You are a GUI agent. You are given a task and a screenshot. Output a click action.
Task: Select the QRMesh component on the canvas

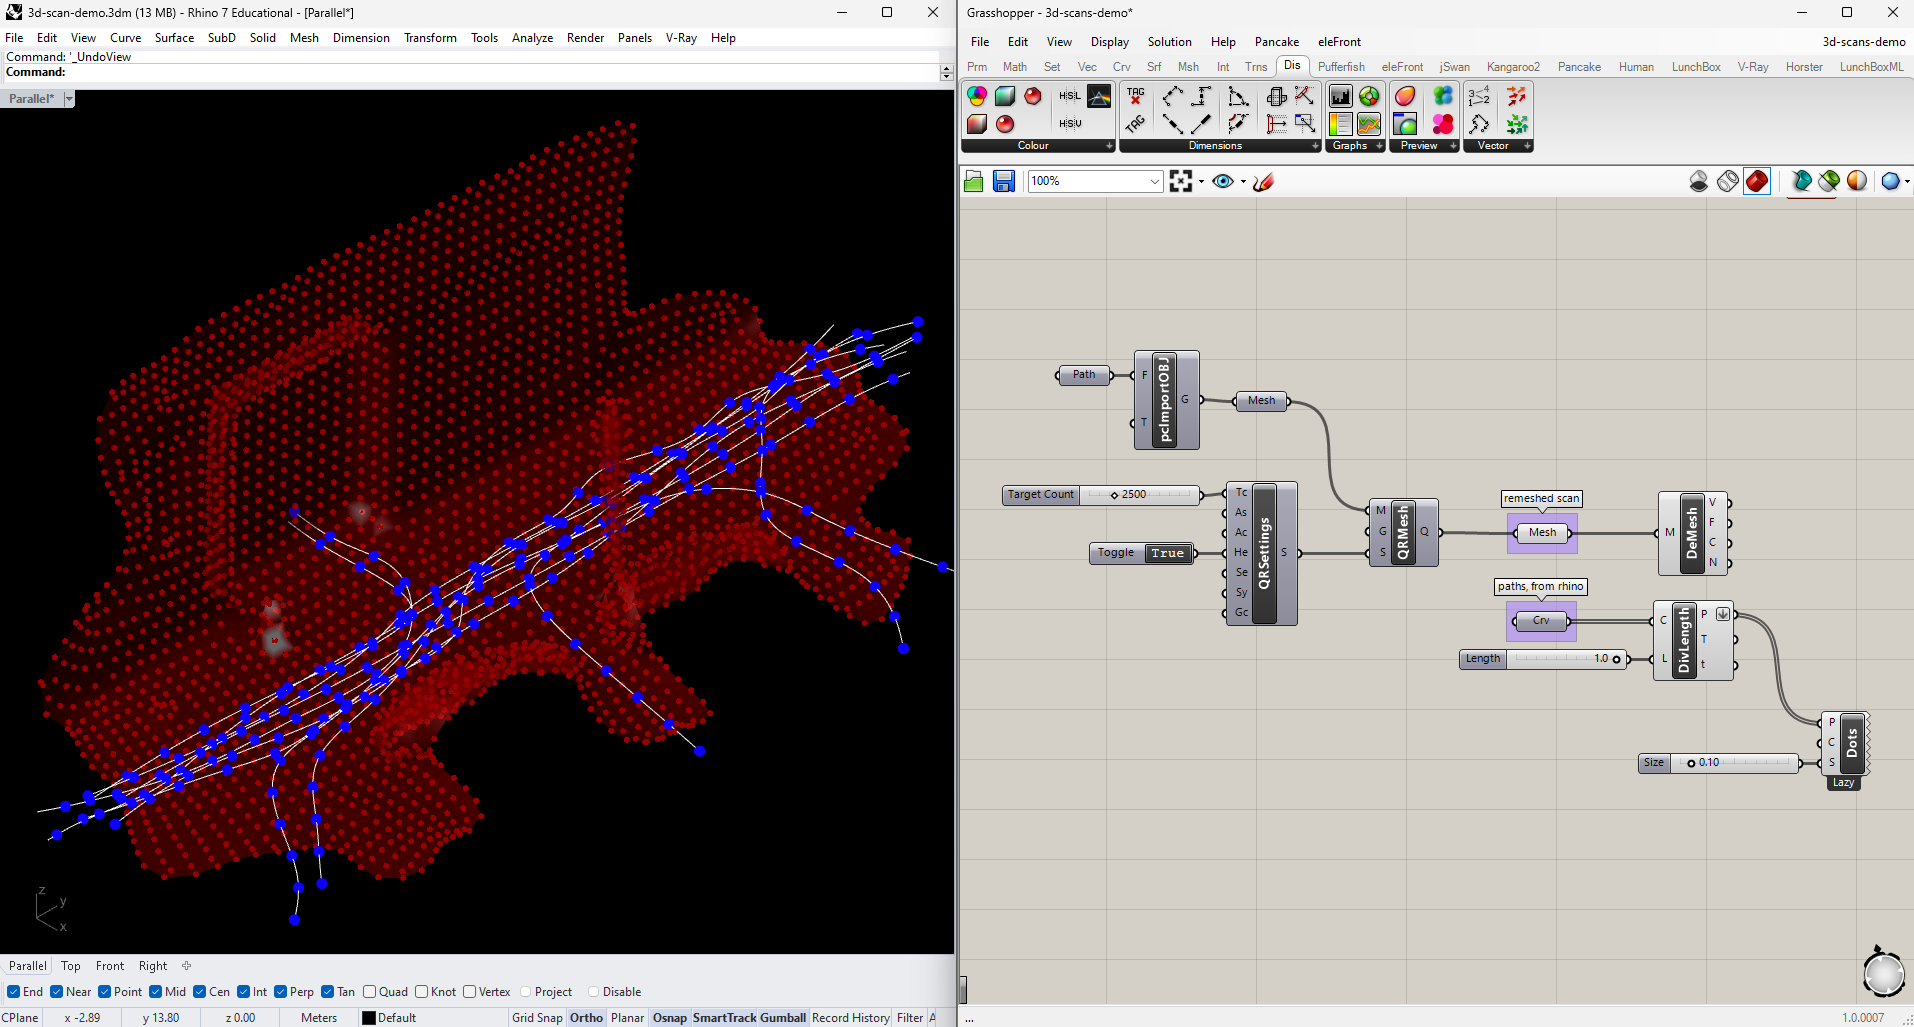[1404, 531]
